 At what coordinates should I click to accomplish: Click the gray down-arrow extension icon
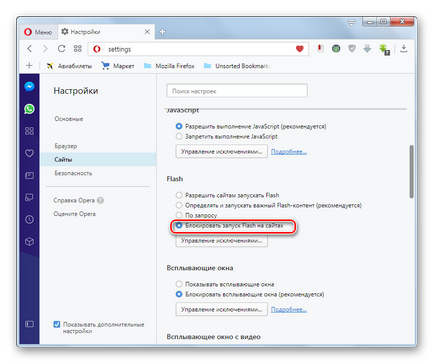pyautogui.click(x=367, y=49)
